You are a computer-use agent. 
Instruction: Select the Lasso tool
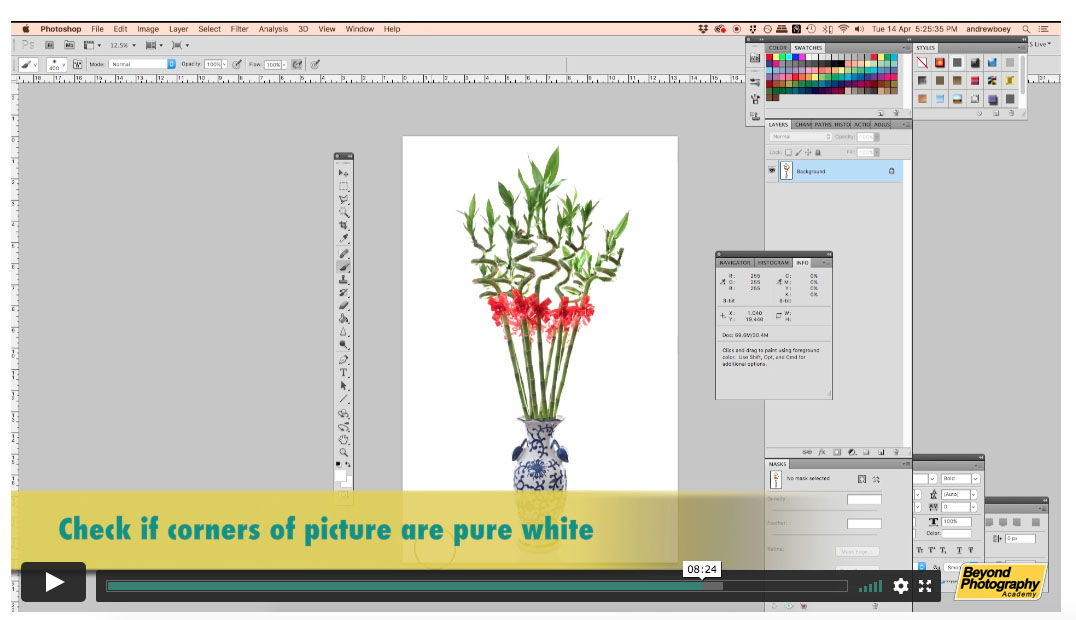click(x=343, y=199)
